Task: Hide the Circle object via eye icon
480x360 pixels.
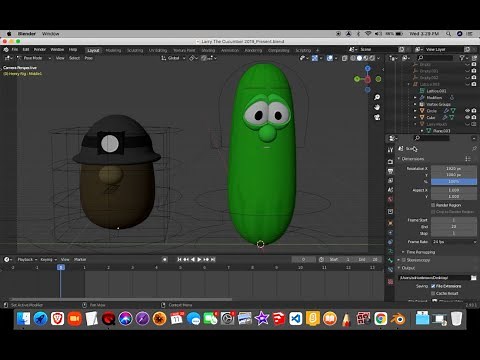Action: coord(467,111)
